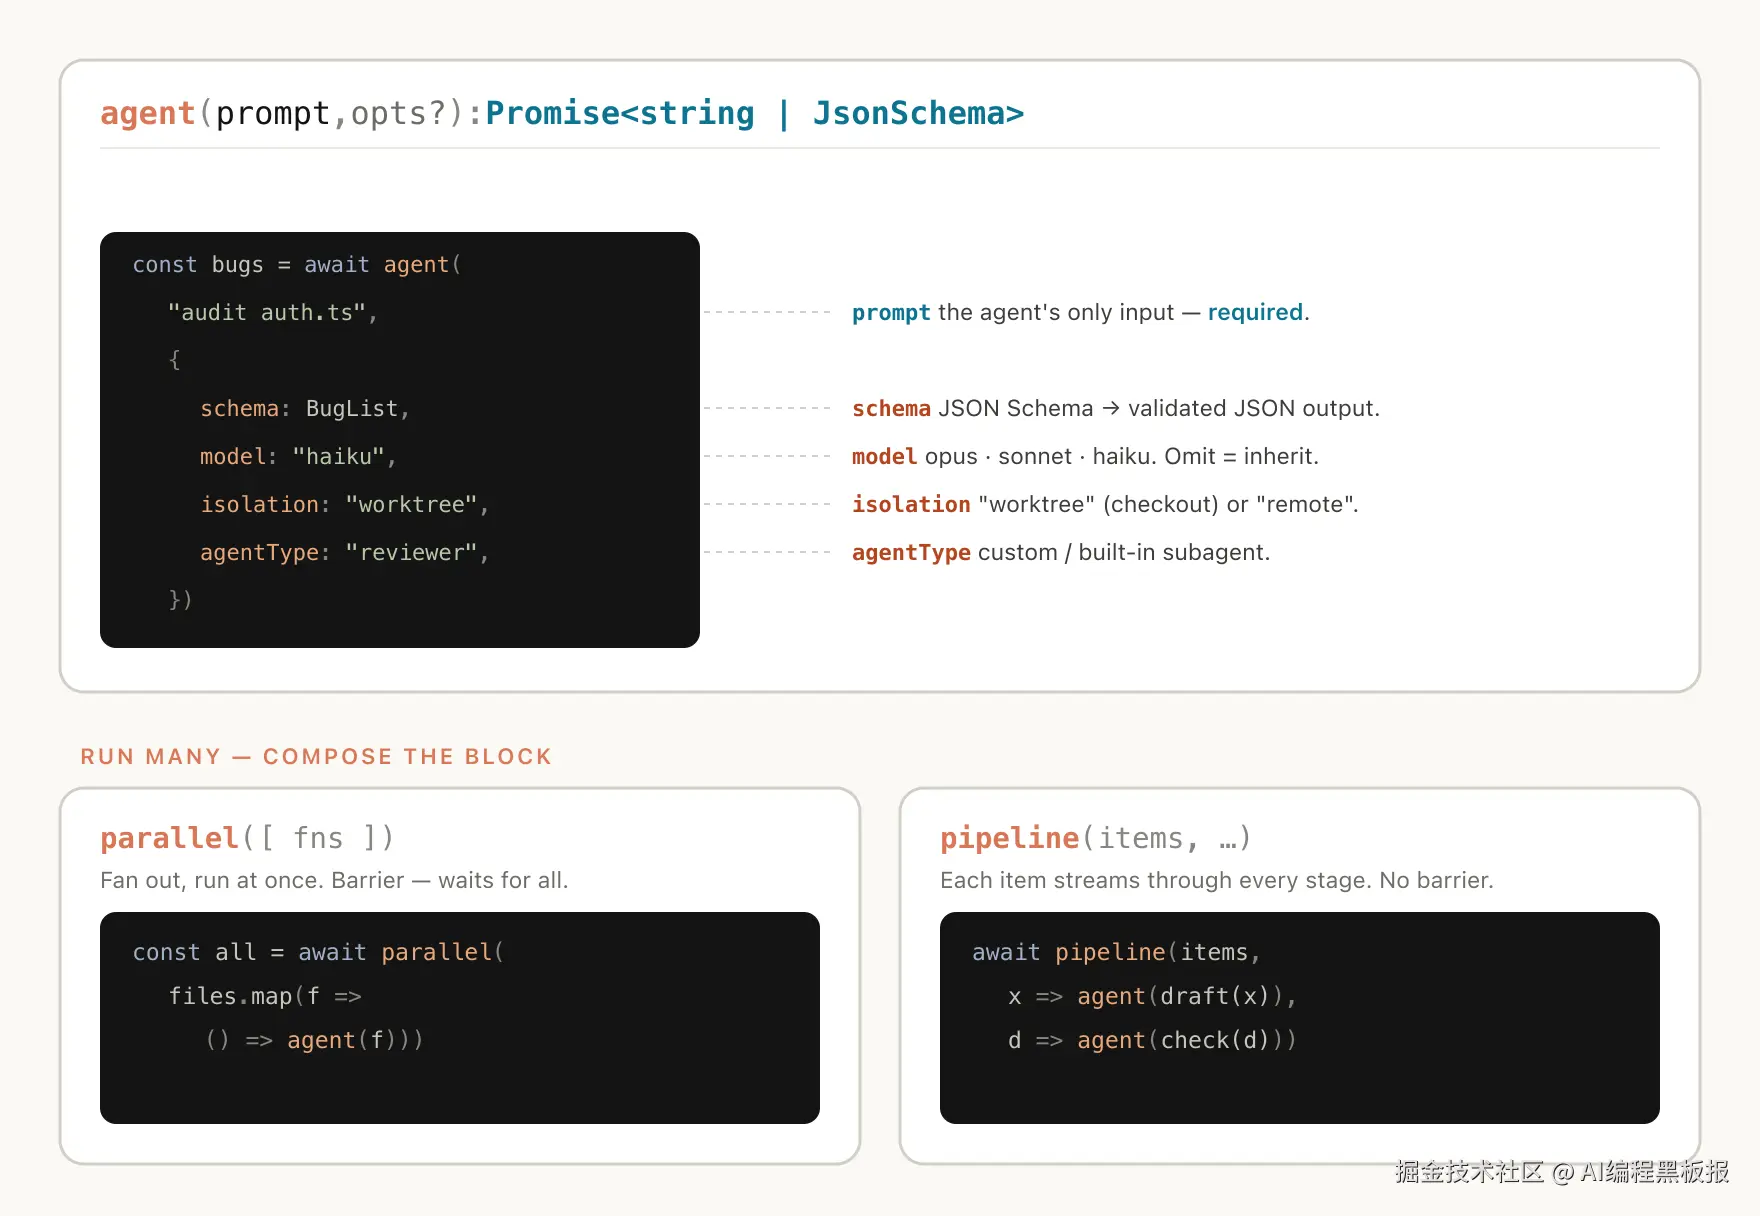
Task: Click the 'parallel([ fns ])' card title
Action: pos(247,838)
